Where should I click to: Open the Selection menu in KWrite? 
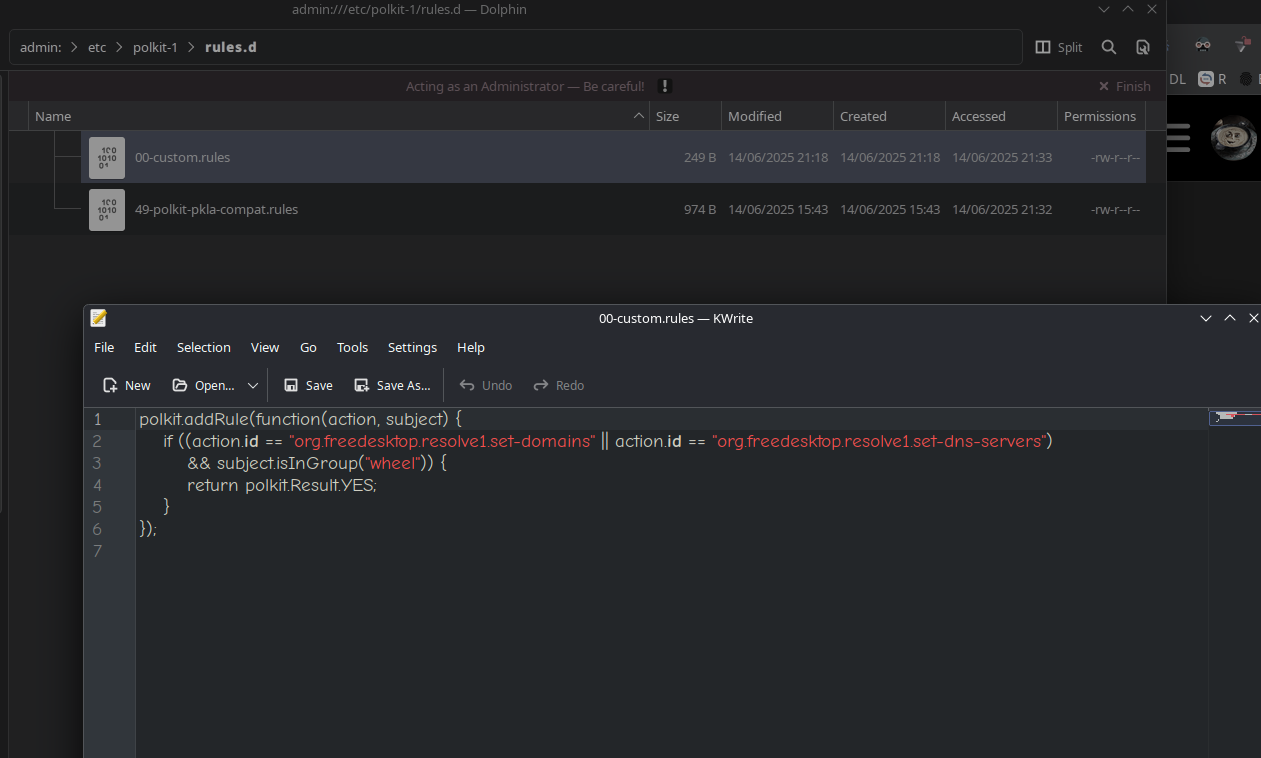(x=204, y=347)
